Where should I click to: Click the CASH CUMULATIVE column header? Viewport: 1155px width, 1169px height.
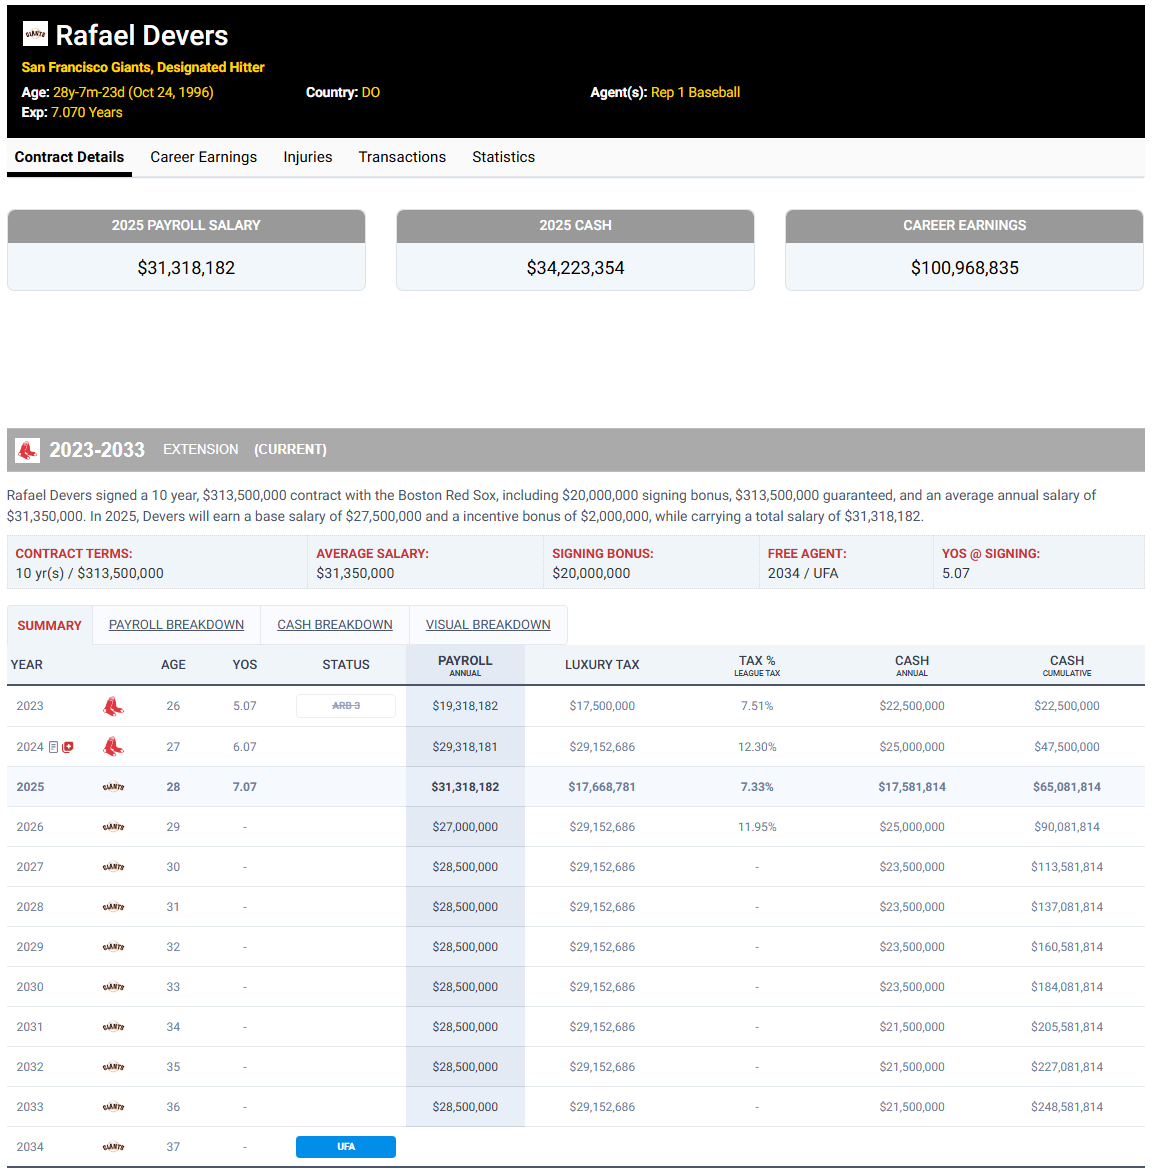1066,665
